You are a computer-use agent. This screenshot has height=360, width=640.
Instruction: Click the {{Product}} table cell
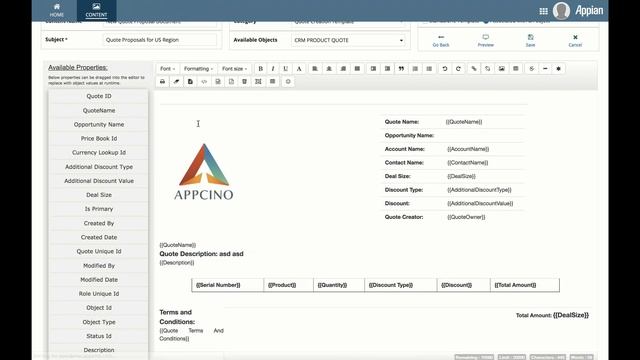pos(289,285)
